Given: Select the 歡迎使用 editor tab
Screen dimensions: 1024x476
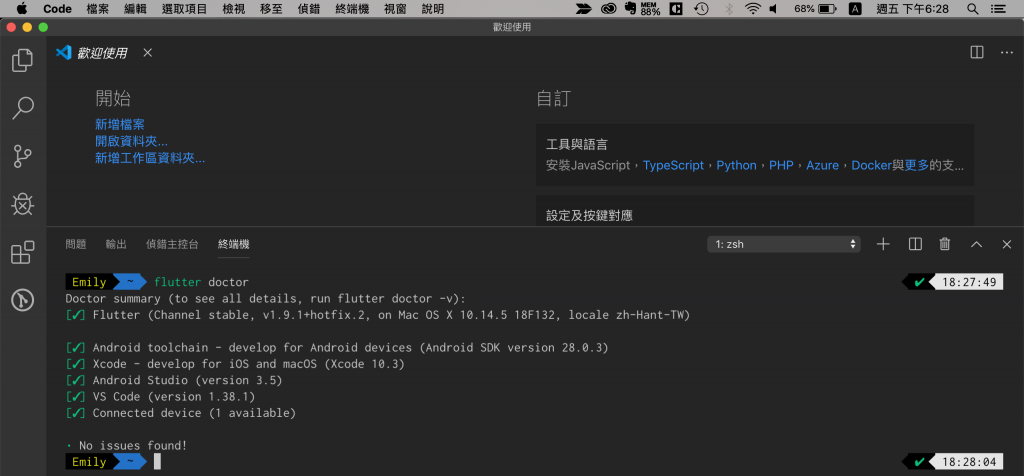Looking at the screenshot, I should coord(102,53).
